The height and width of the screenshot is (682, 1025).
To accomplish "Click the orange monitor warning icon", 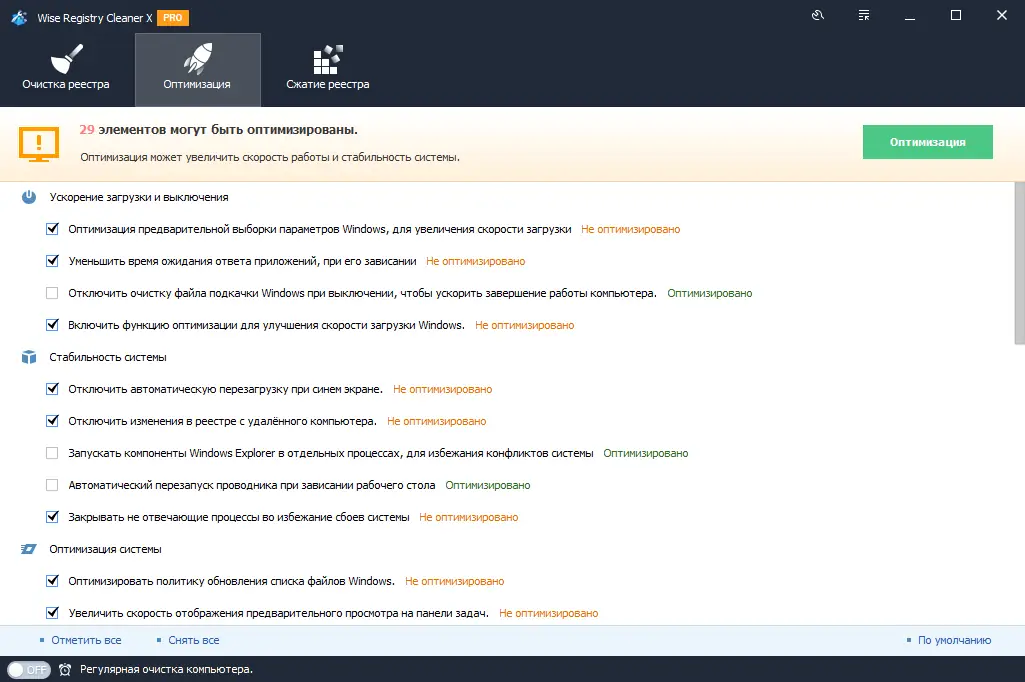I will pyautogui.click(x=39, y=144).
